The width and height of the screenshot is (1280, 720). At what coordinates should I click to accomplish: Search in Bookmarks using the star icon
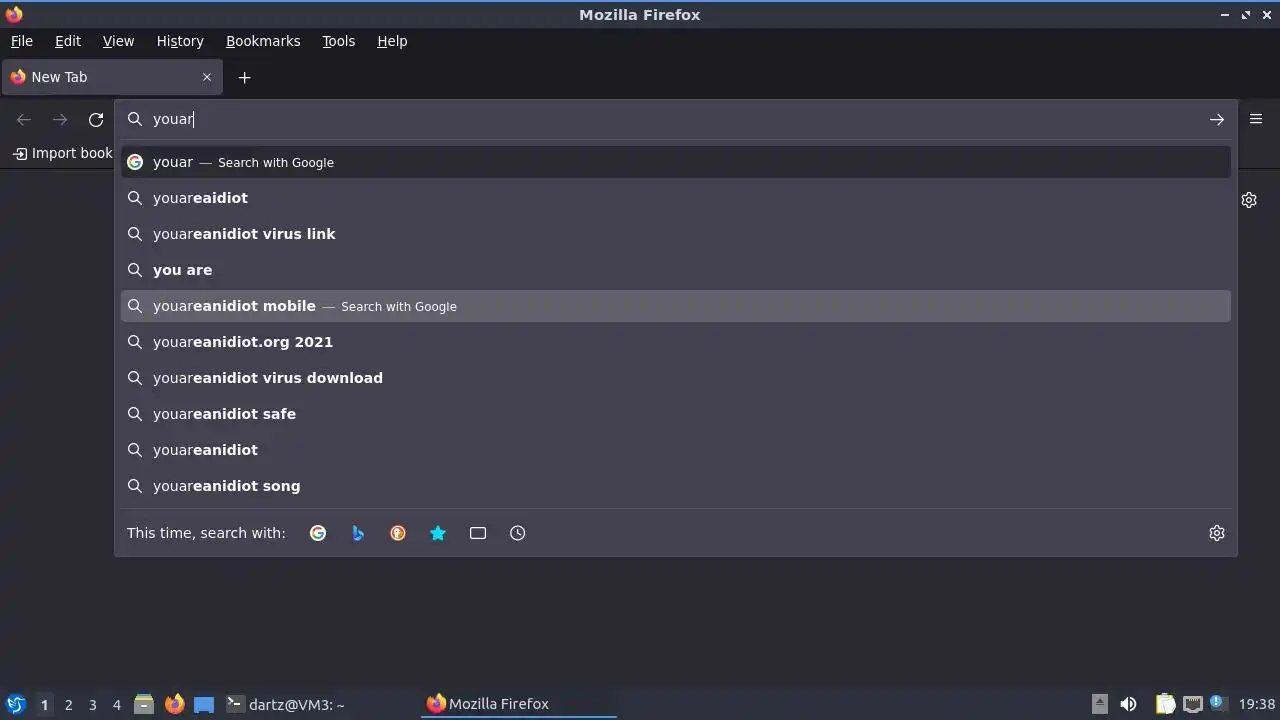(438, 533)
